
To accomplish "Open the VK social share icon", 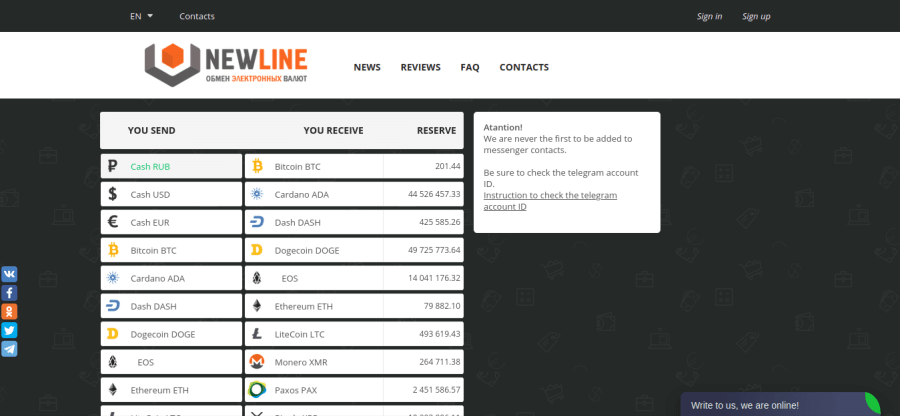I will (9, 274).
